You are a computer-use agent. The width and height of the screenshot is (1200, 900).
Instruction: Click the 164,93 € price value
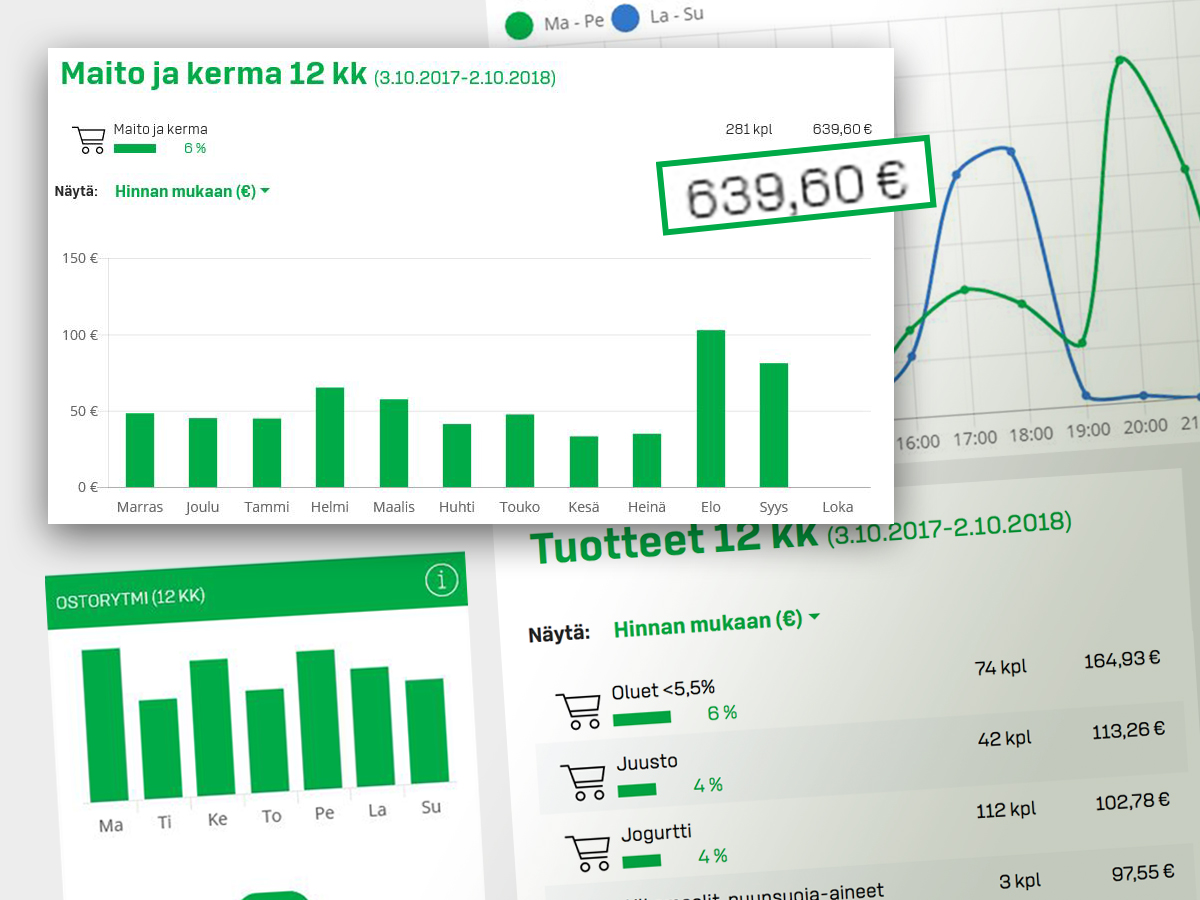[x=1121, y=659]
